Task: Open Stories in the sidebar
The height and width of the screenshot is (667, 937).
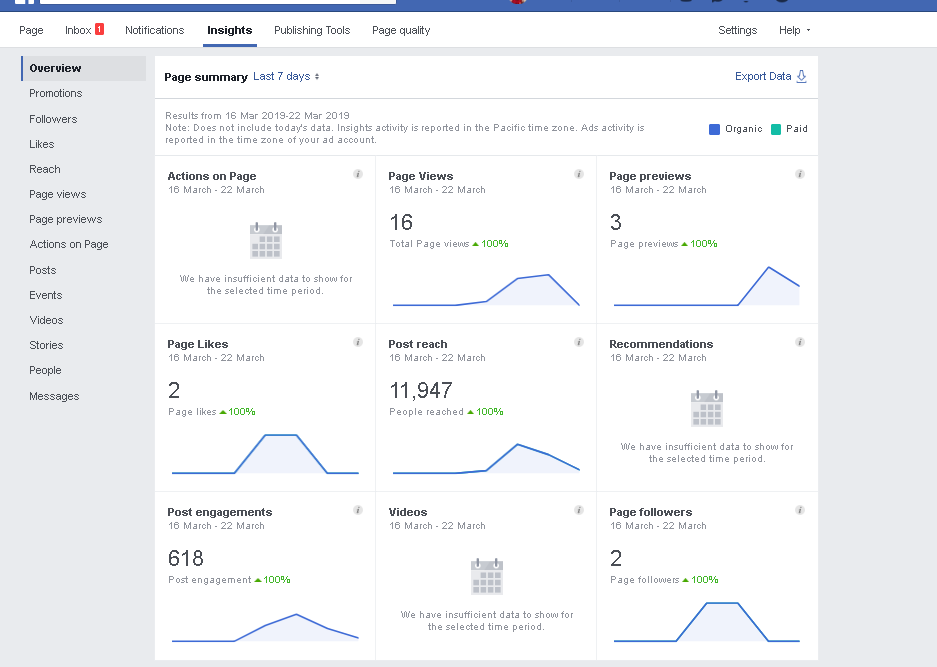Action: [46, 345]
